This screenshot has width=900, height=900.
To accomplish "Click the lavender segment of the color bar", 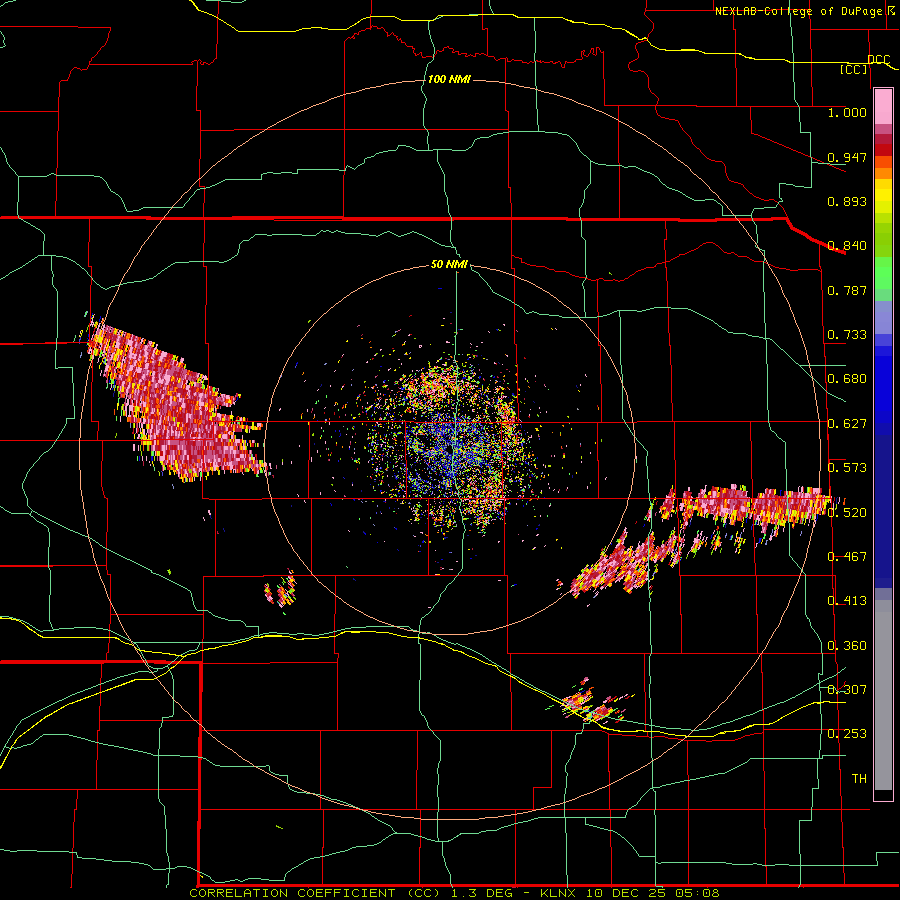I will tap(883, 317).
